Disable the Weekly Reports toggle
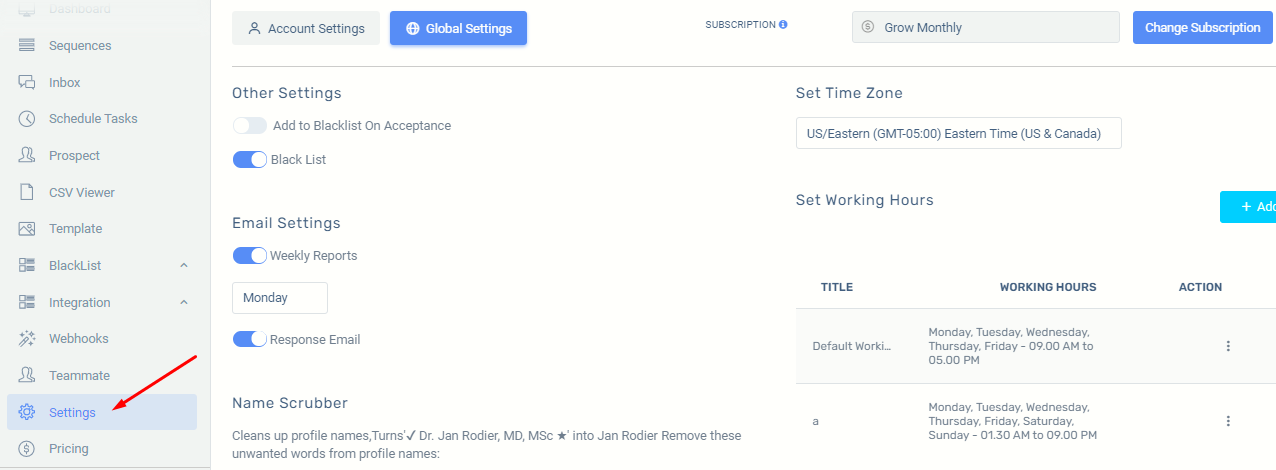This screenshot has height=470, width=1276. click(250, 256)
